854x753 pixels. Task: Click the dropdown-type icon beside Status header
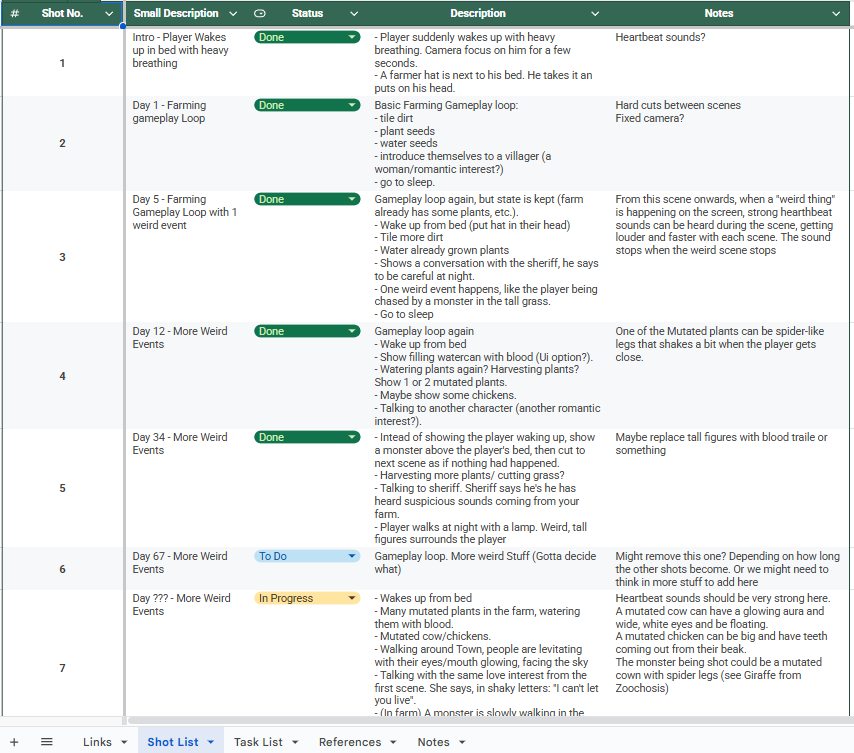[x=261, y=14]
